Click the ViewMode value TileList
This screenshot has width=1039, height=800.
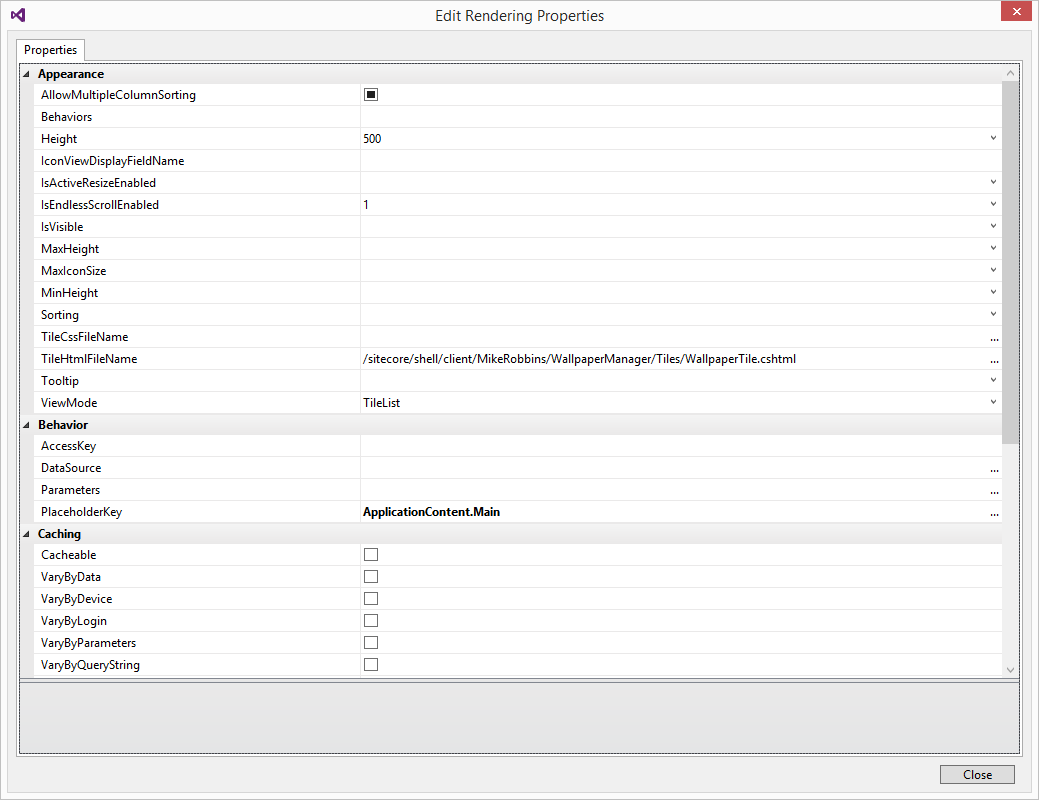click(x=382, y=402)
